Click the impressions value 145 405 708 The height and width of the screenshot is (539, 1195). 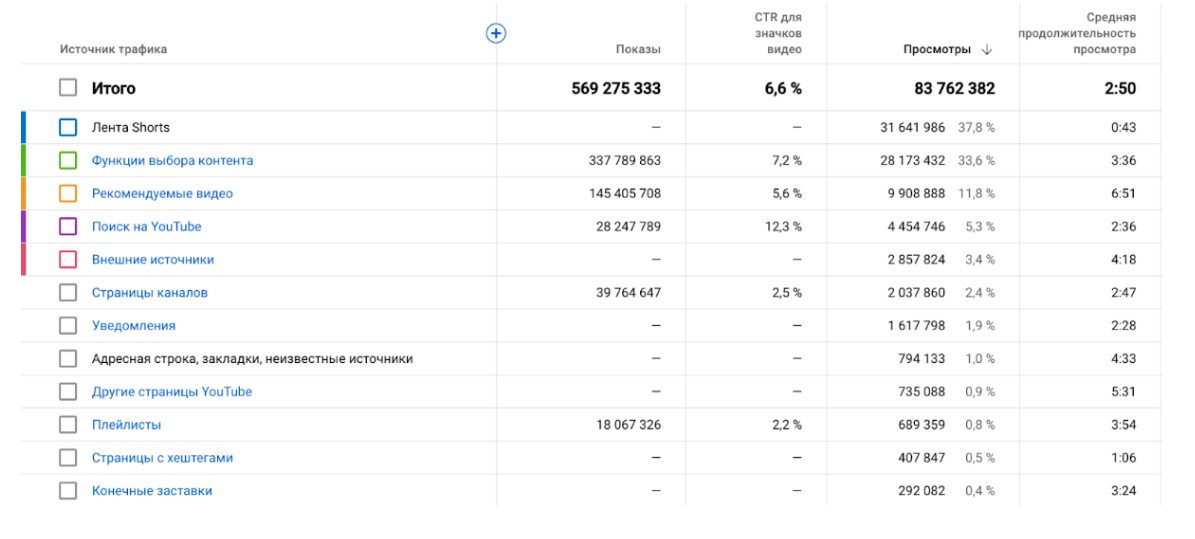[625, 194]
